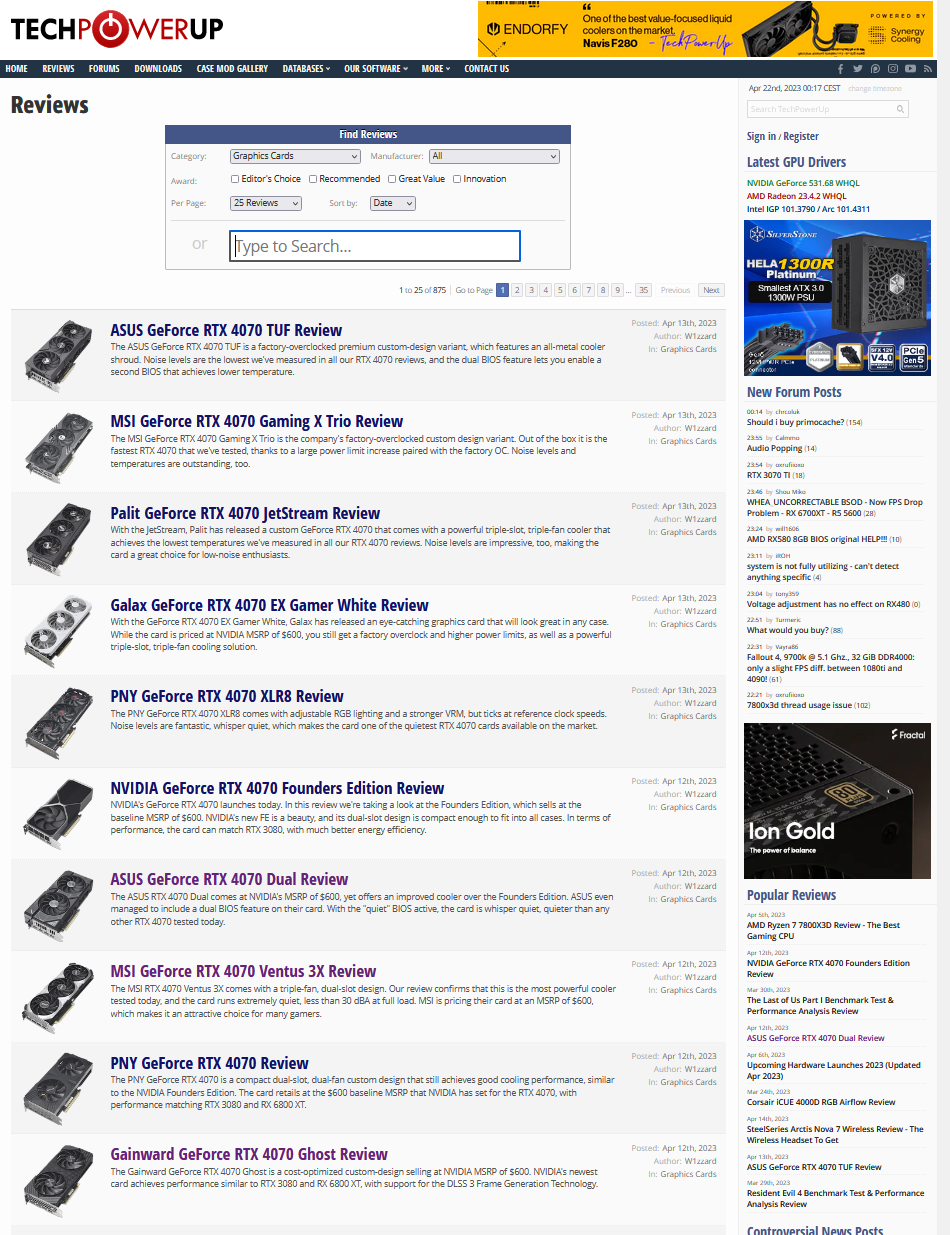Open Gainward RTX 4070 Ghost Review title
Viewport: 950px width, 1235px height.
(x=249, y=1154)
